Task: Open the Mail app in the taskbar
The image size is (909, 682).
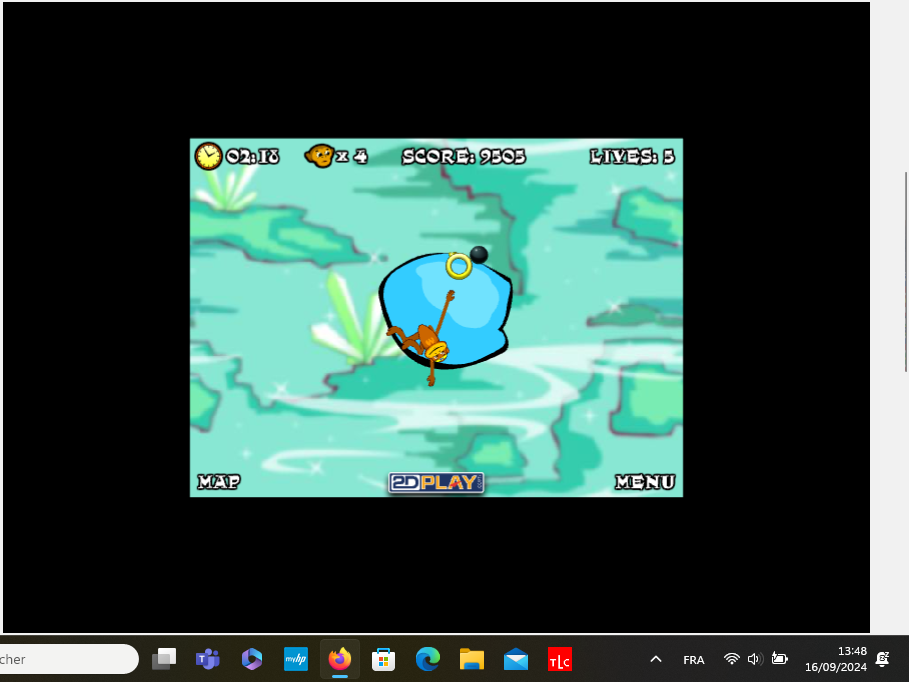Action: 516,659
